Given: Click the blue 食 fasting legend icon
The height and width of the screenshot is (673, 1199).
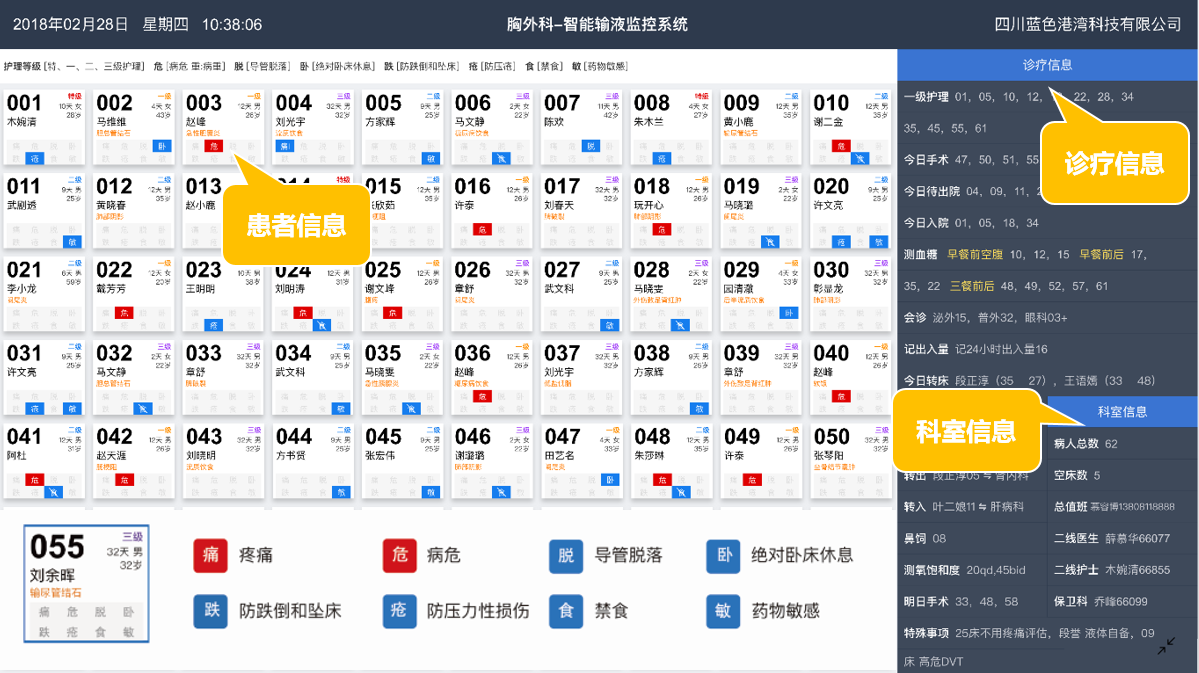Looking at the screenshot, I should 566,611.
